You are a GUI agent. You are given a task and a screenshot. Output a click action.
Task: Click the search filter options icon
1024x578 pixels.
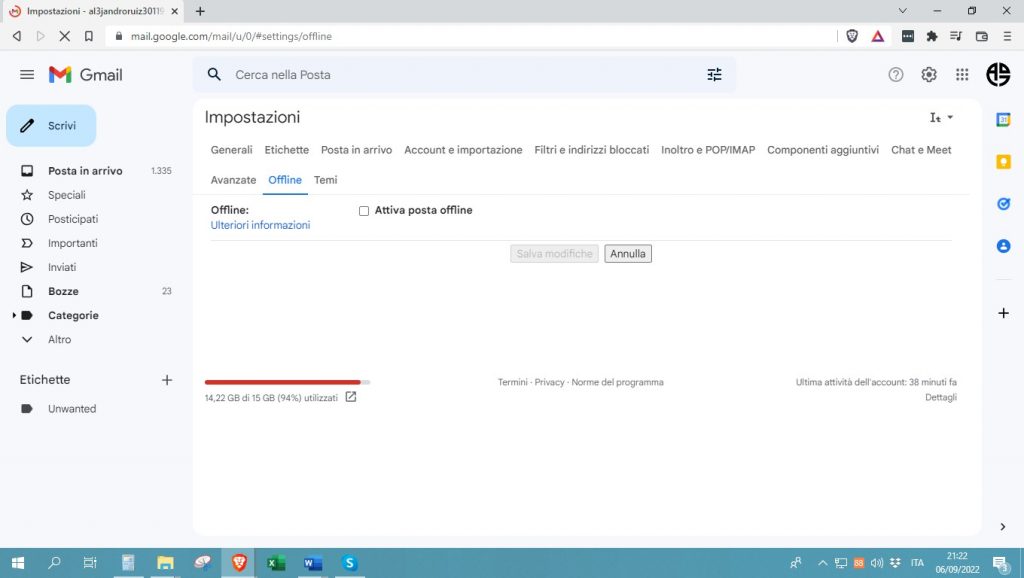(714, 75)
